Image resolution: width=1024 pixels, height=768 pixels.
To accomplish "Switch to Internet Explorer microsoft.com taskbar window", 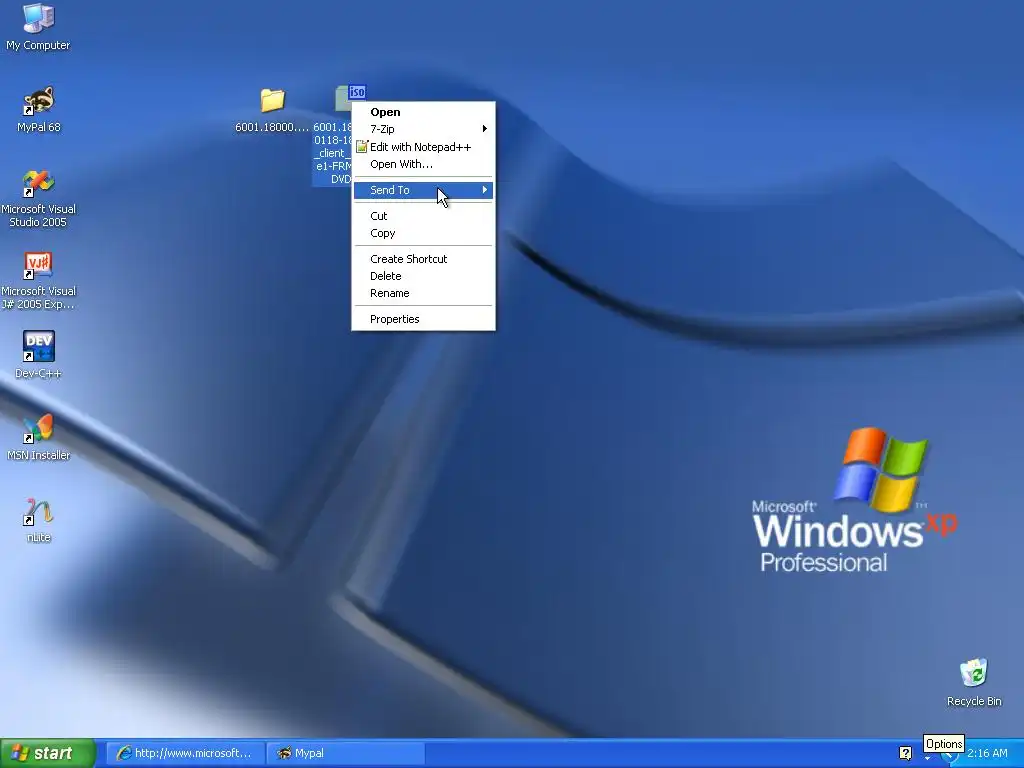I will click(185, 753).
